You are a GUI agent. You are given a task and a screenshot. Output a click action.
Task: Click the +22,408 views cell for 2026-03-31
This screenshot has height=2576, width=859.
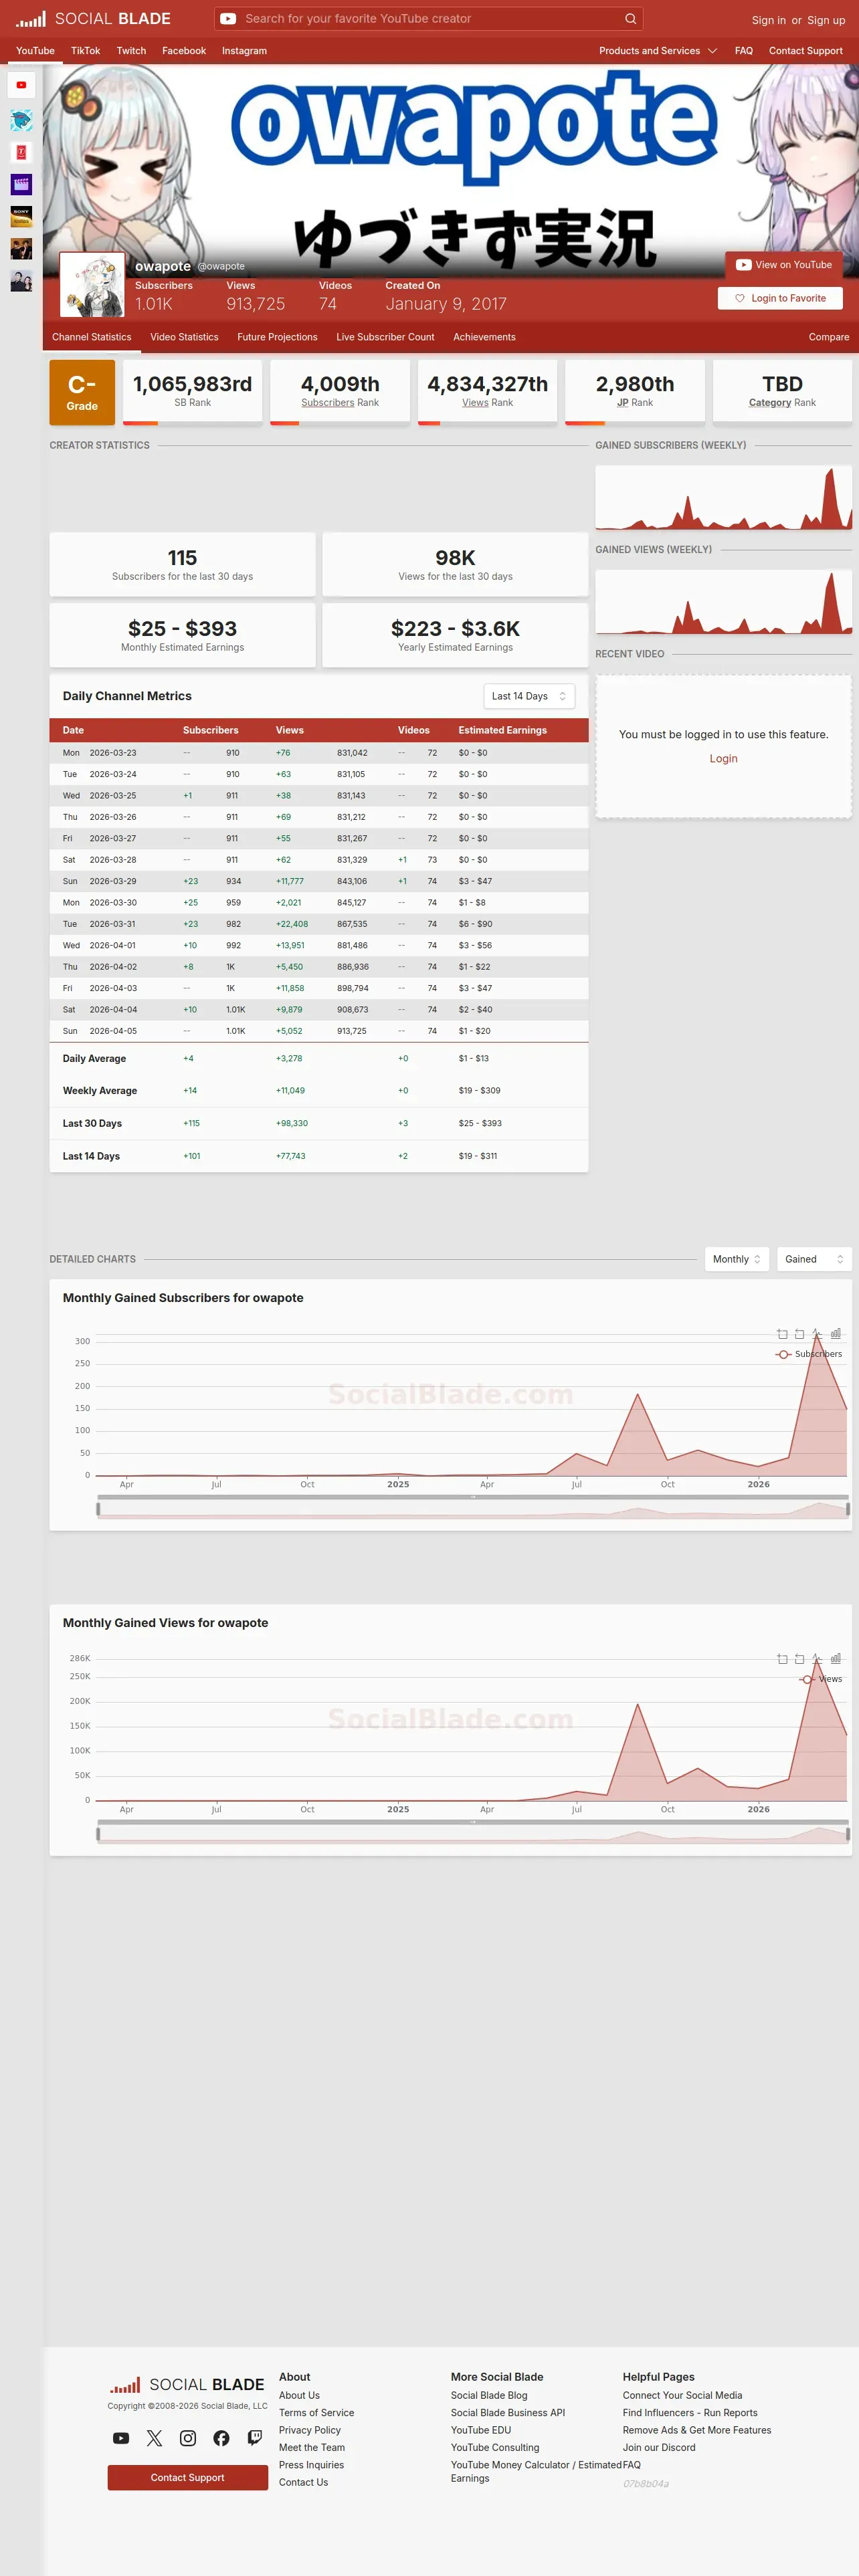(x=292, y=924)
